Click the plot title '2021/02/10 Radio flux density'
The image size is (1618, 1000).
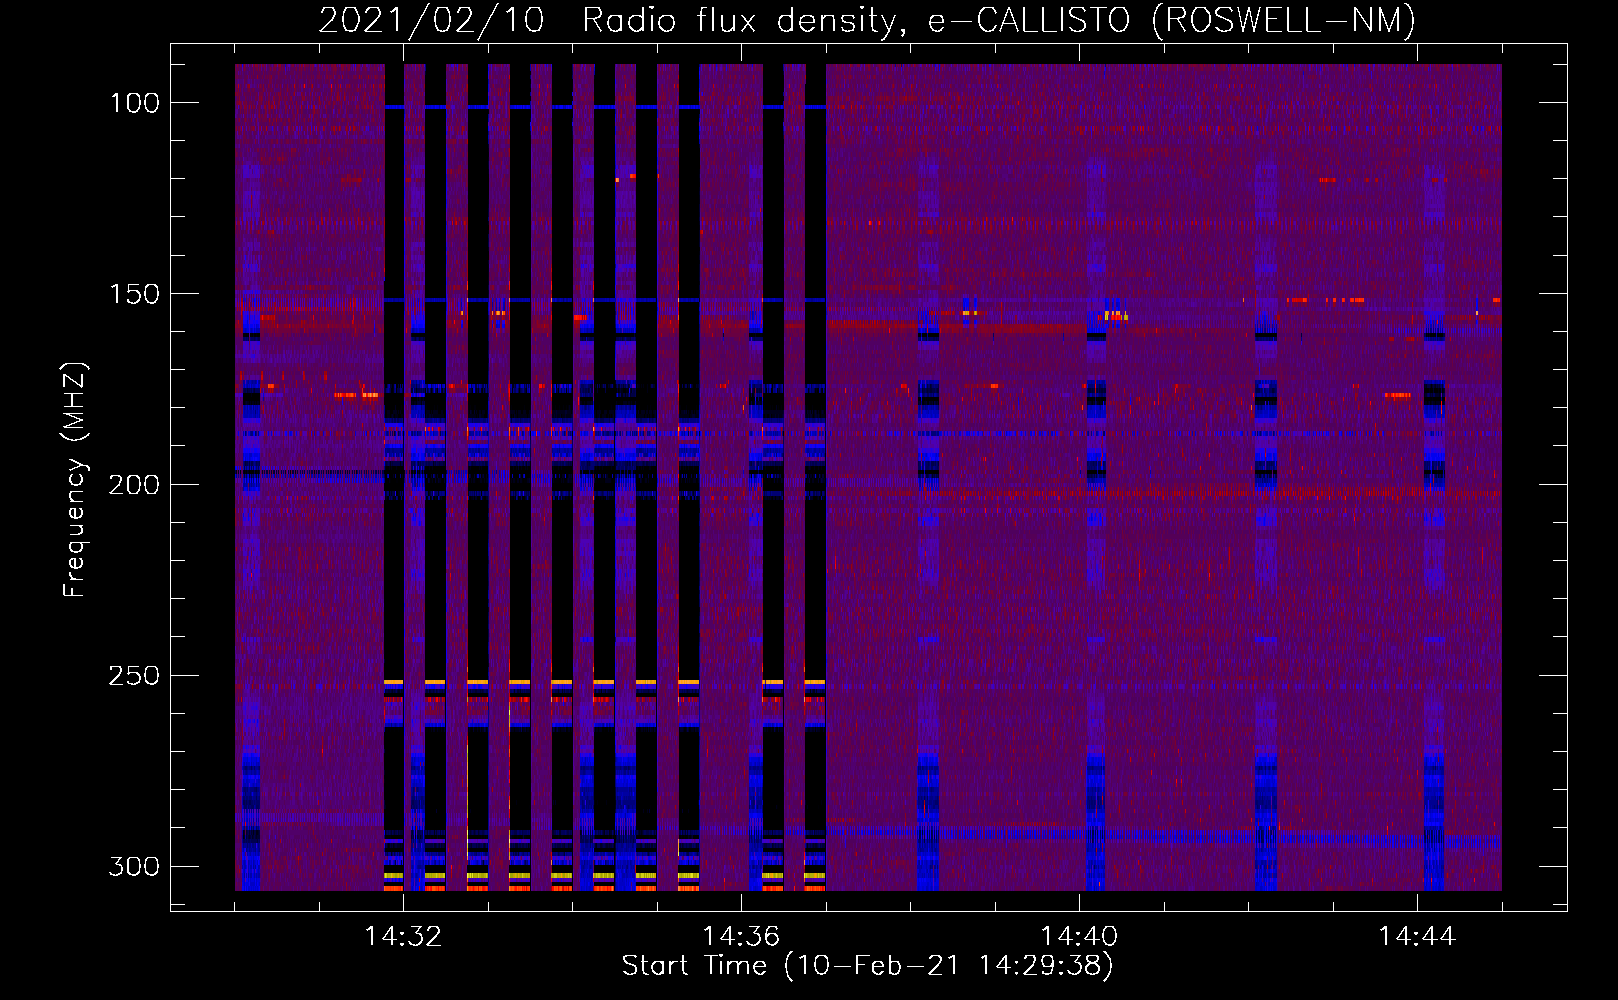pos(867,20)
